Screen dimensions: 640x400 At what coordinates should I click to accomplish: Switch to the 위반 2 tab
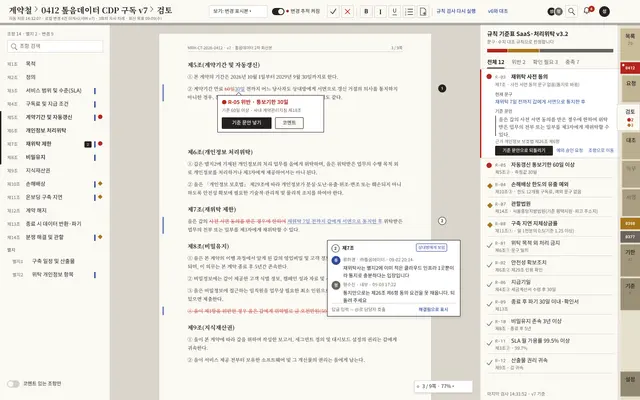[x=518, y=62]
